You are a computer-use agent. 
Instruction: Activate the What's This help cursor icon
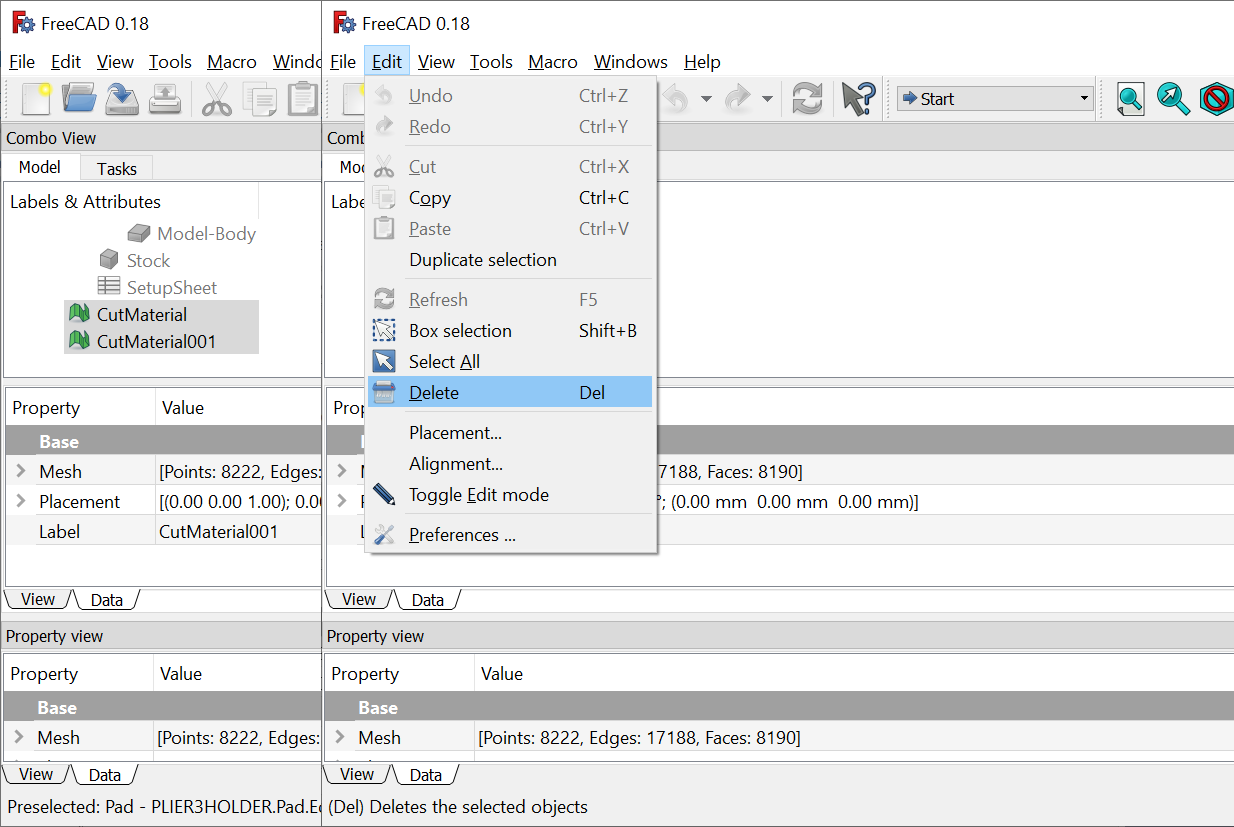click(858, 98)
